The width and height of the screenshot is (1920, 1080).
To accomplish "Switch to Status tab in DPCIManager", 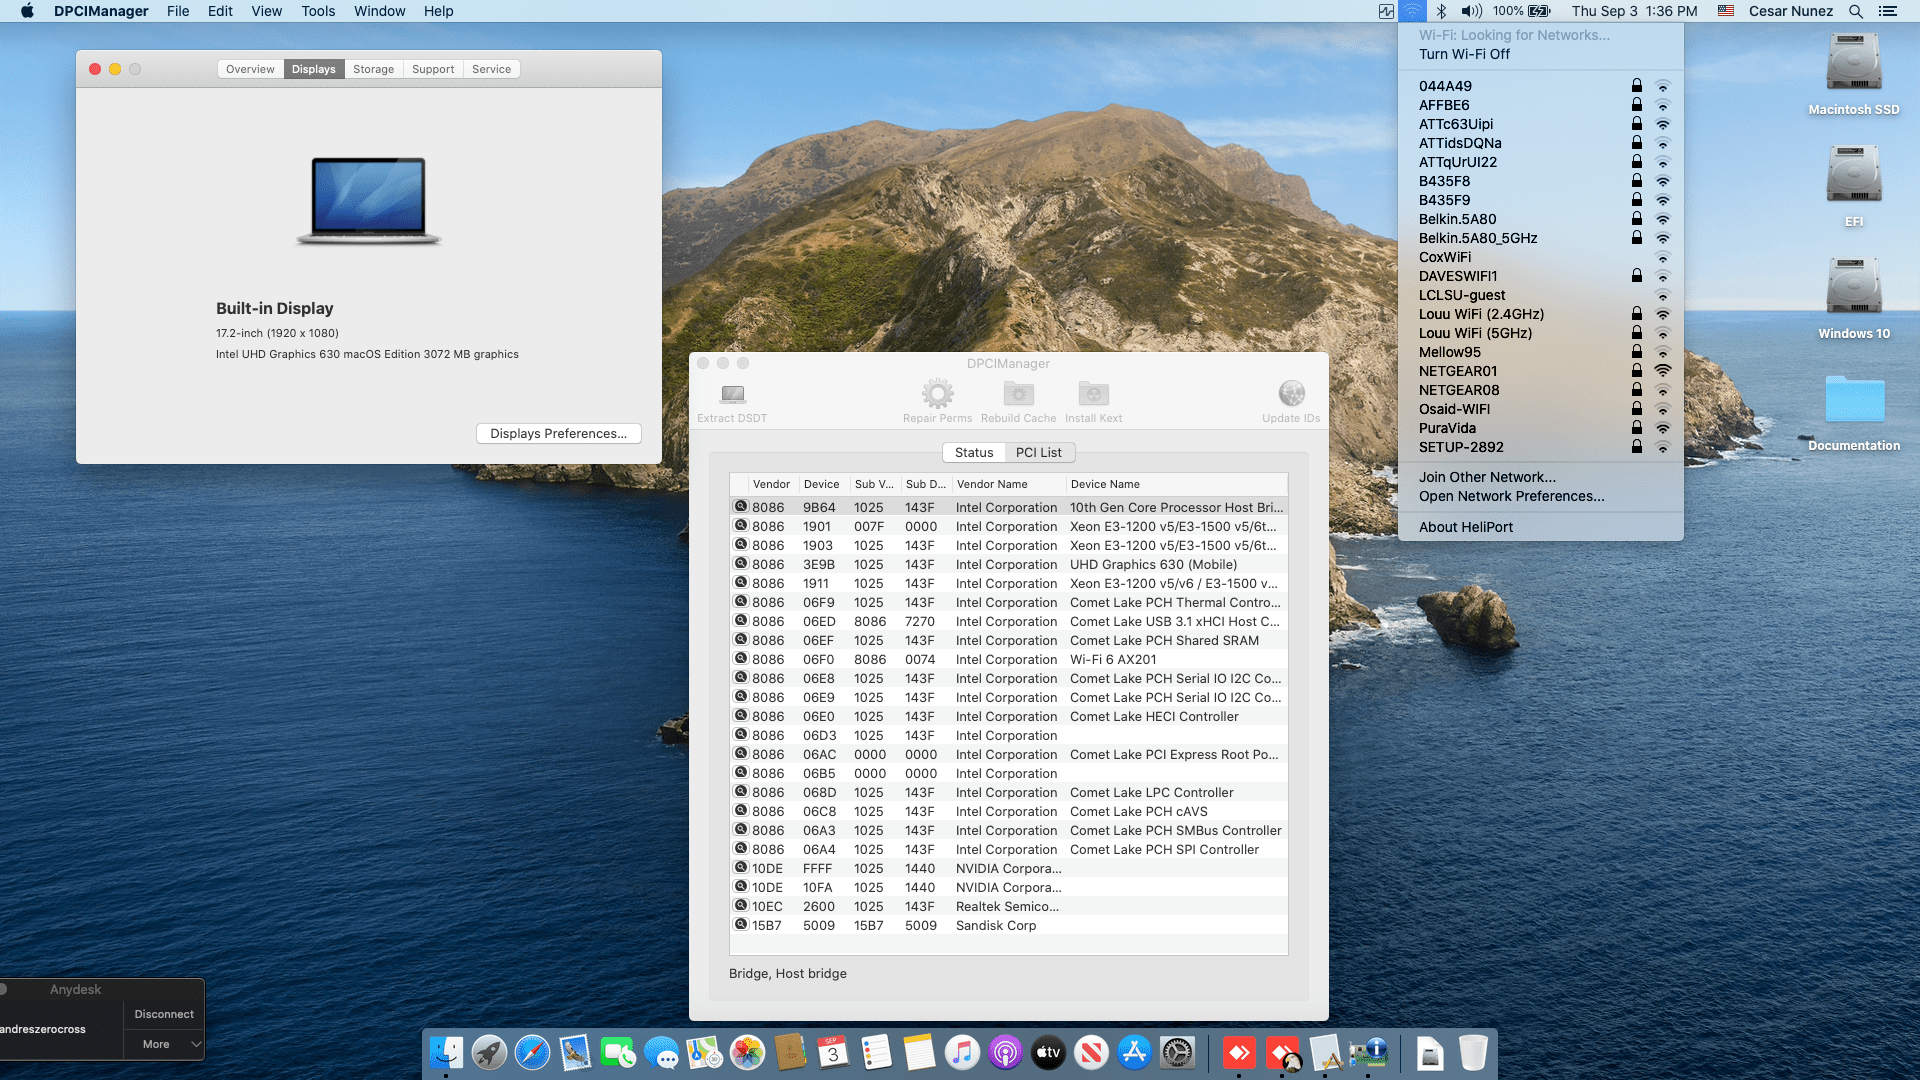I will 974,452.
